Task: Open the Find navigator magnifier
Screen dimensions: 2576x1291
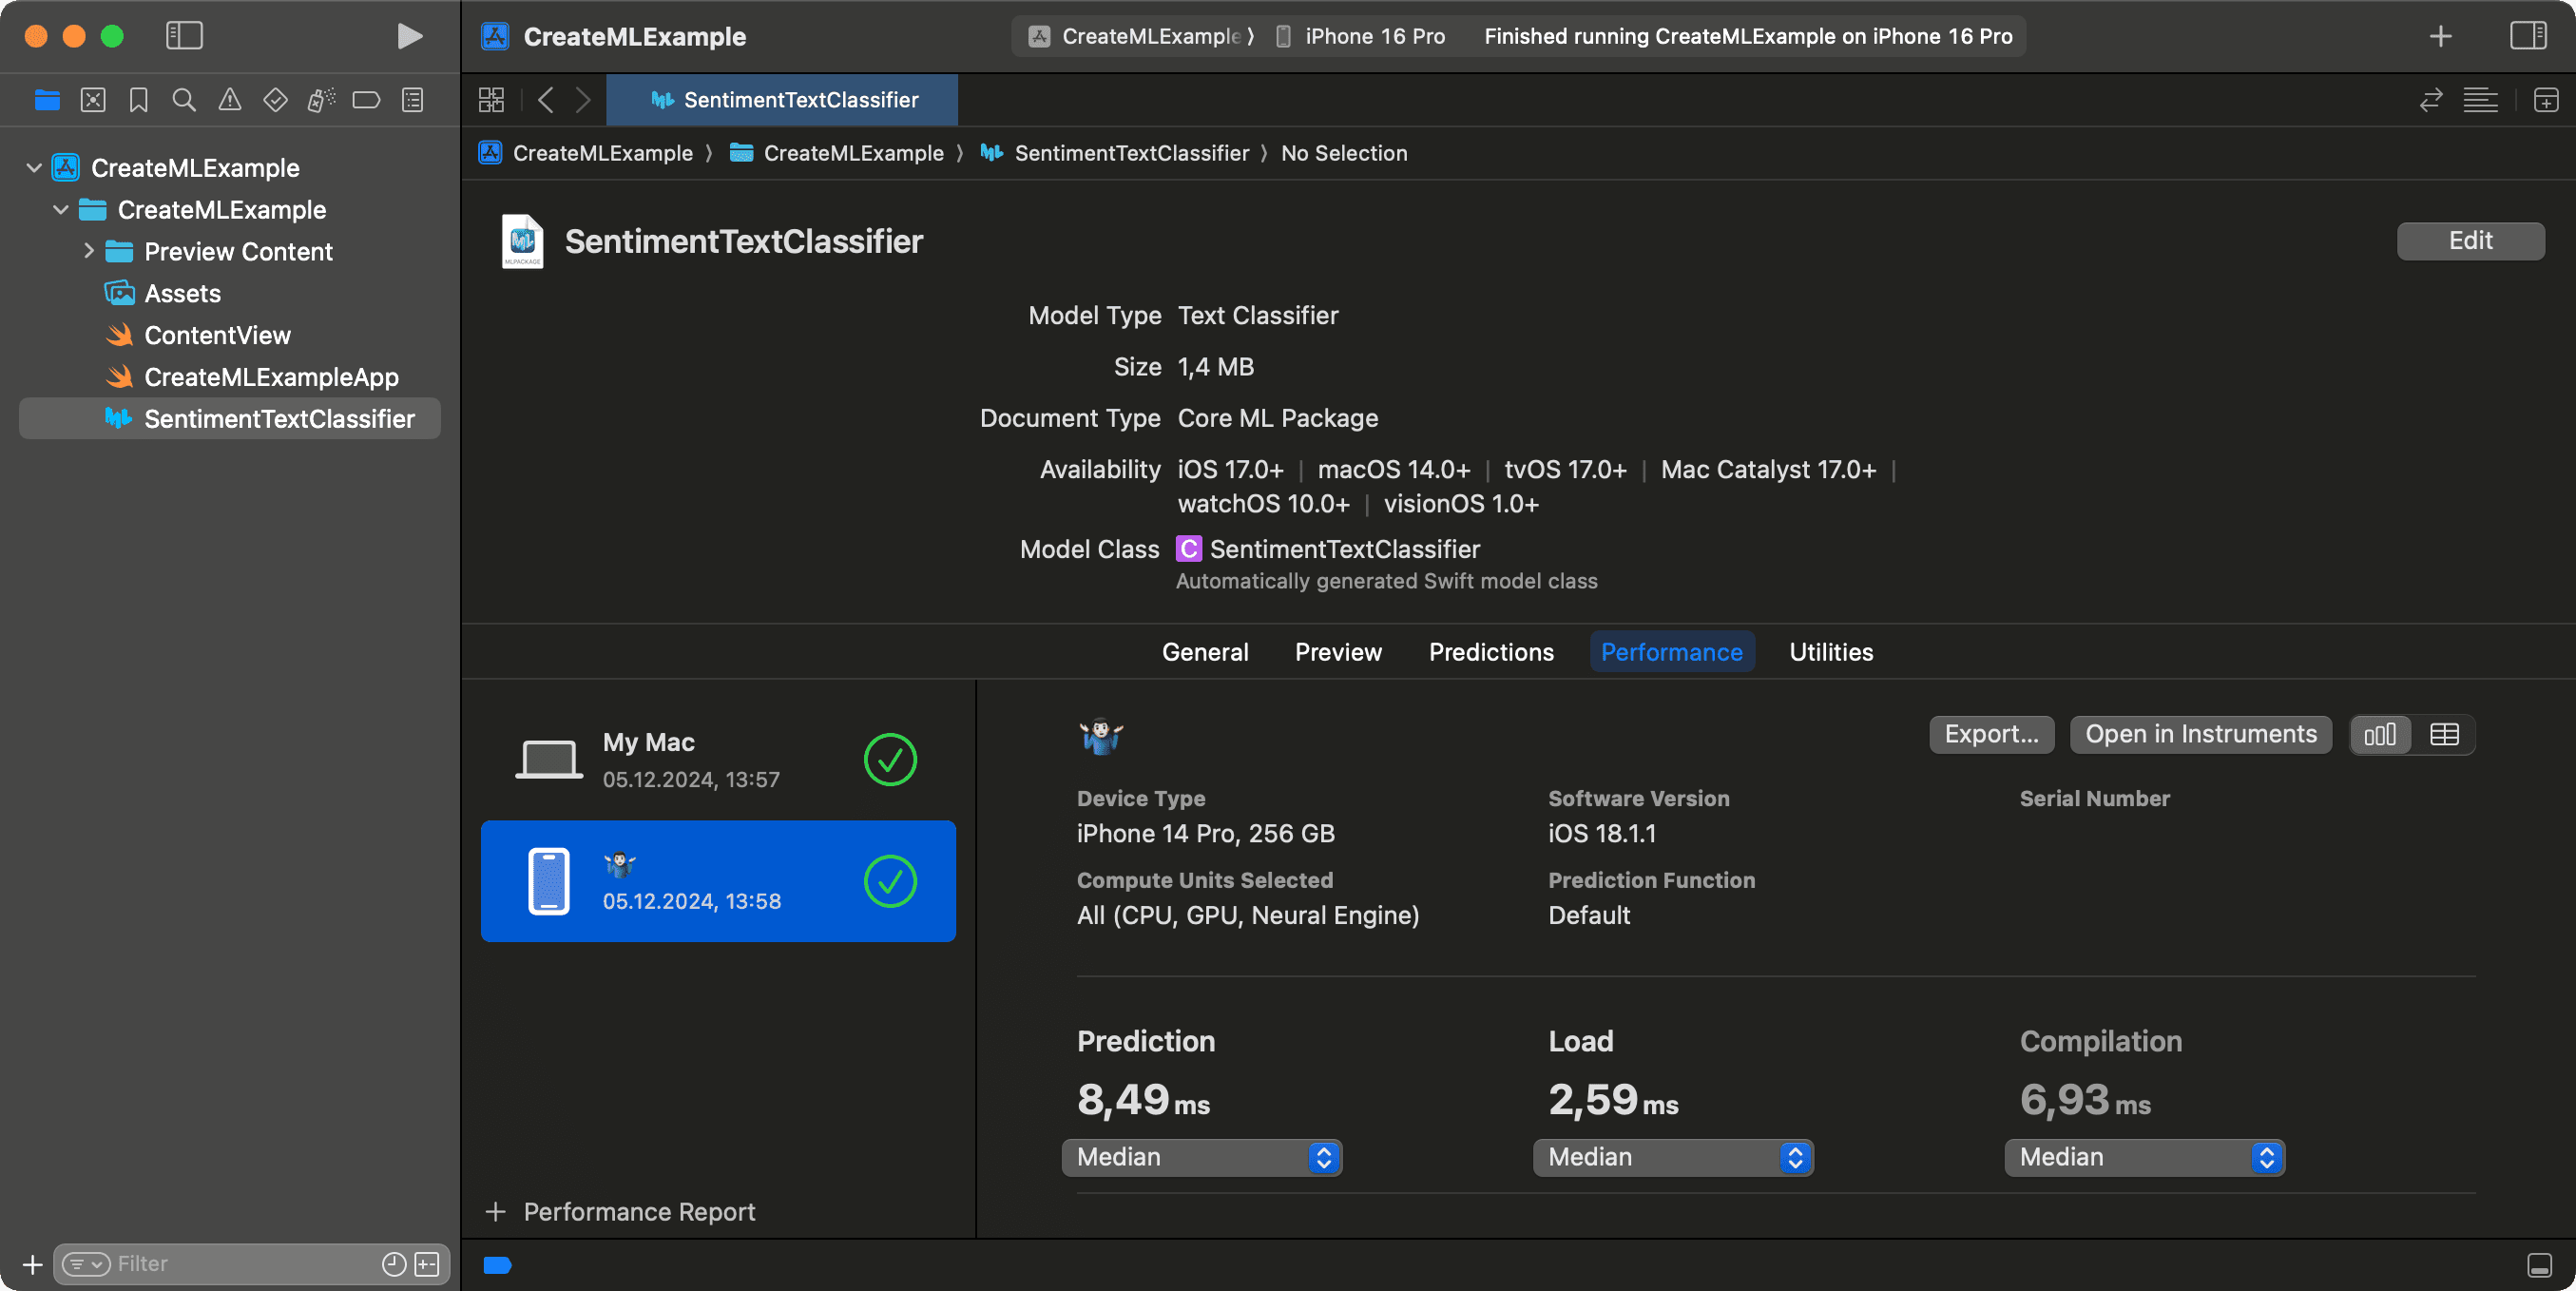Action: click(184, 100)
